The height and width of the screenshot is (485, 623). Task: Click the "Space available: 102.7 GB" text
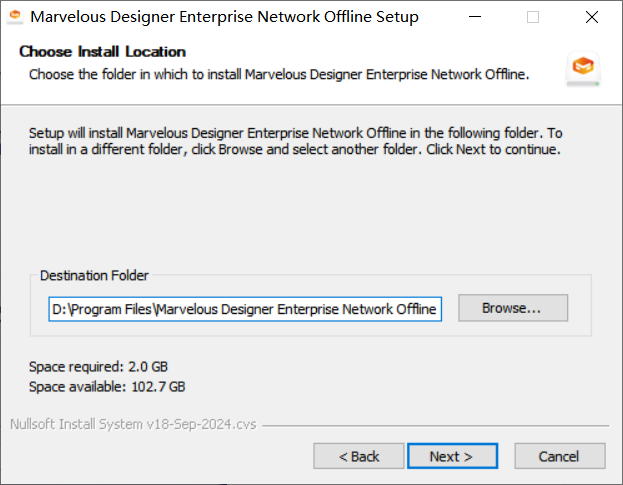106,386
